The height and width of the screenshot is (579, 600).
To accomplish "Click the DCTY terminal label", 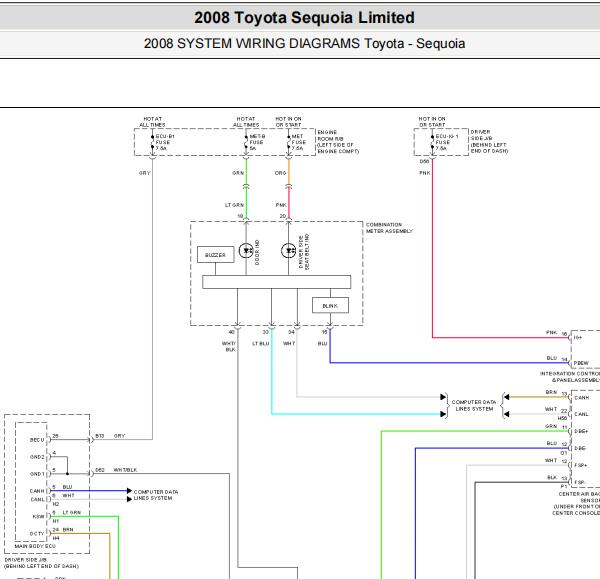I will [37, 533].
